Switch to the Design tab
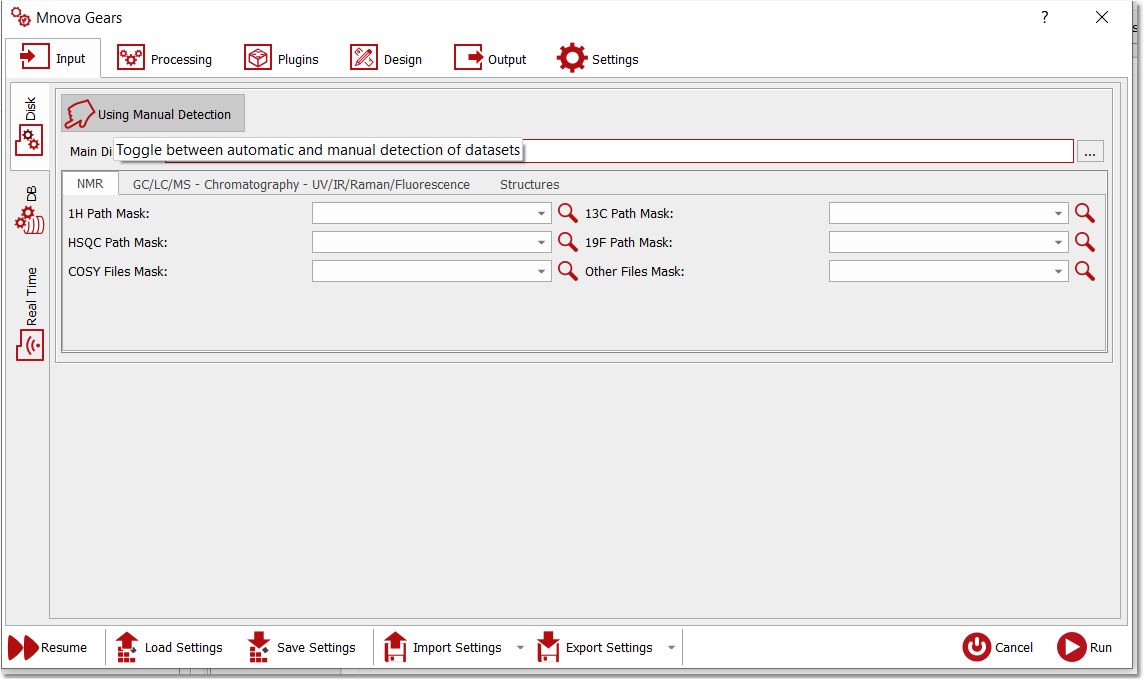Viewport: 1144px width, 681px height. pyautogui.click(x=386, y=58)
